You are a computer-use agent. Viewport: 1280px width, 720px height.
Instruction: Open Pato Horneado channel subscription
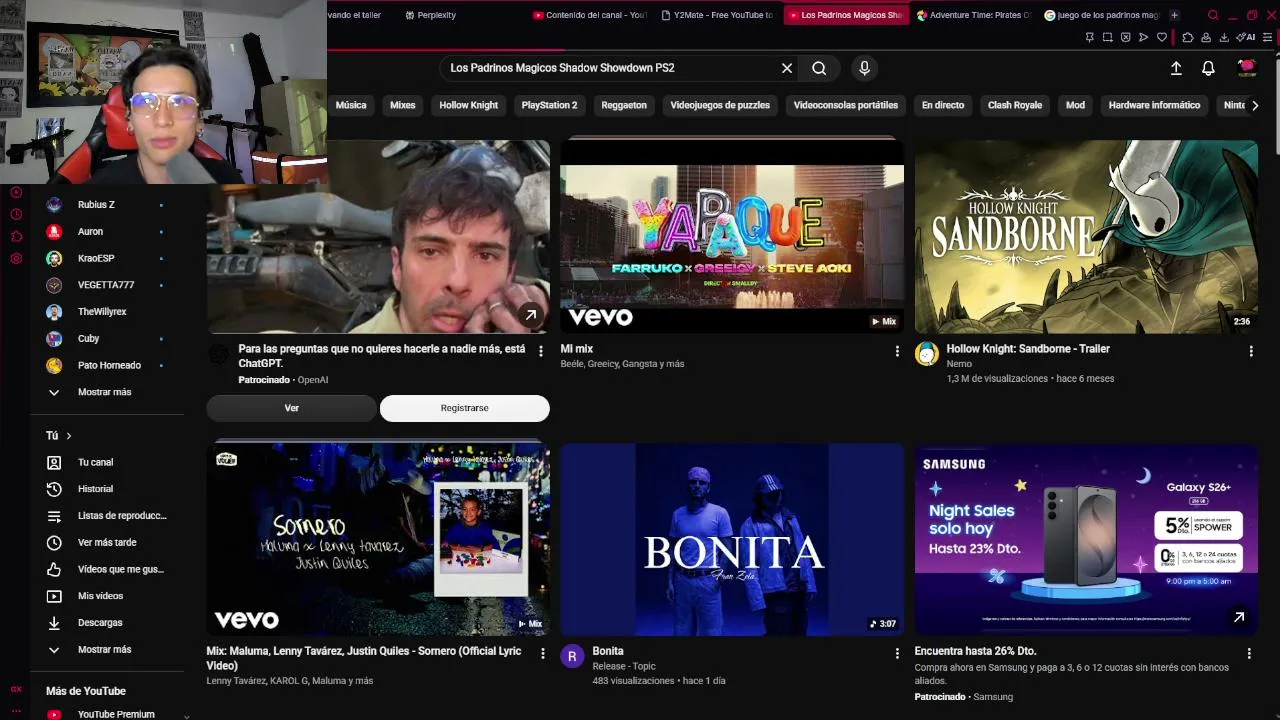point(106,366)
